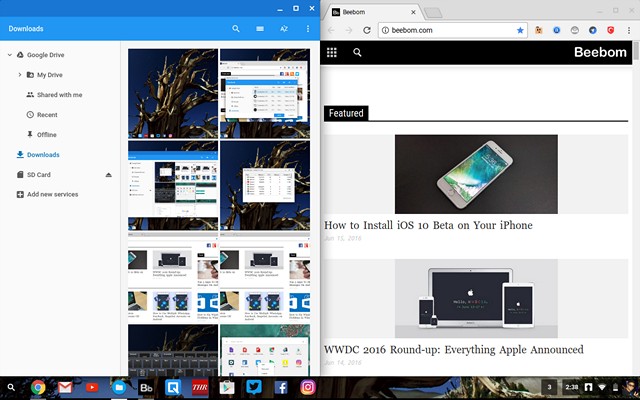Open the plain tree wallpaper thumbnail, first row
Image resolution: width=640 pixels, height=400 pixels.
(x=173, y=93)
